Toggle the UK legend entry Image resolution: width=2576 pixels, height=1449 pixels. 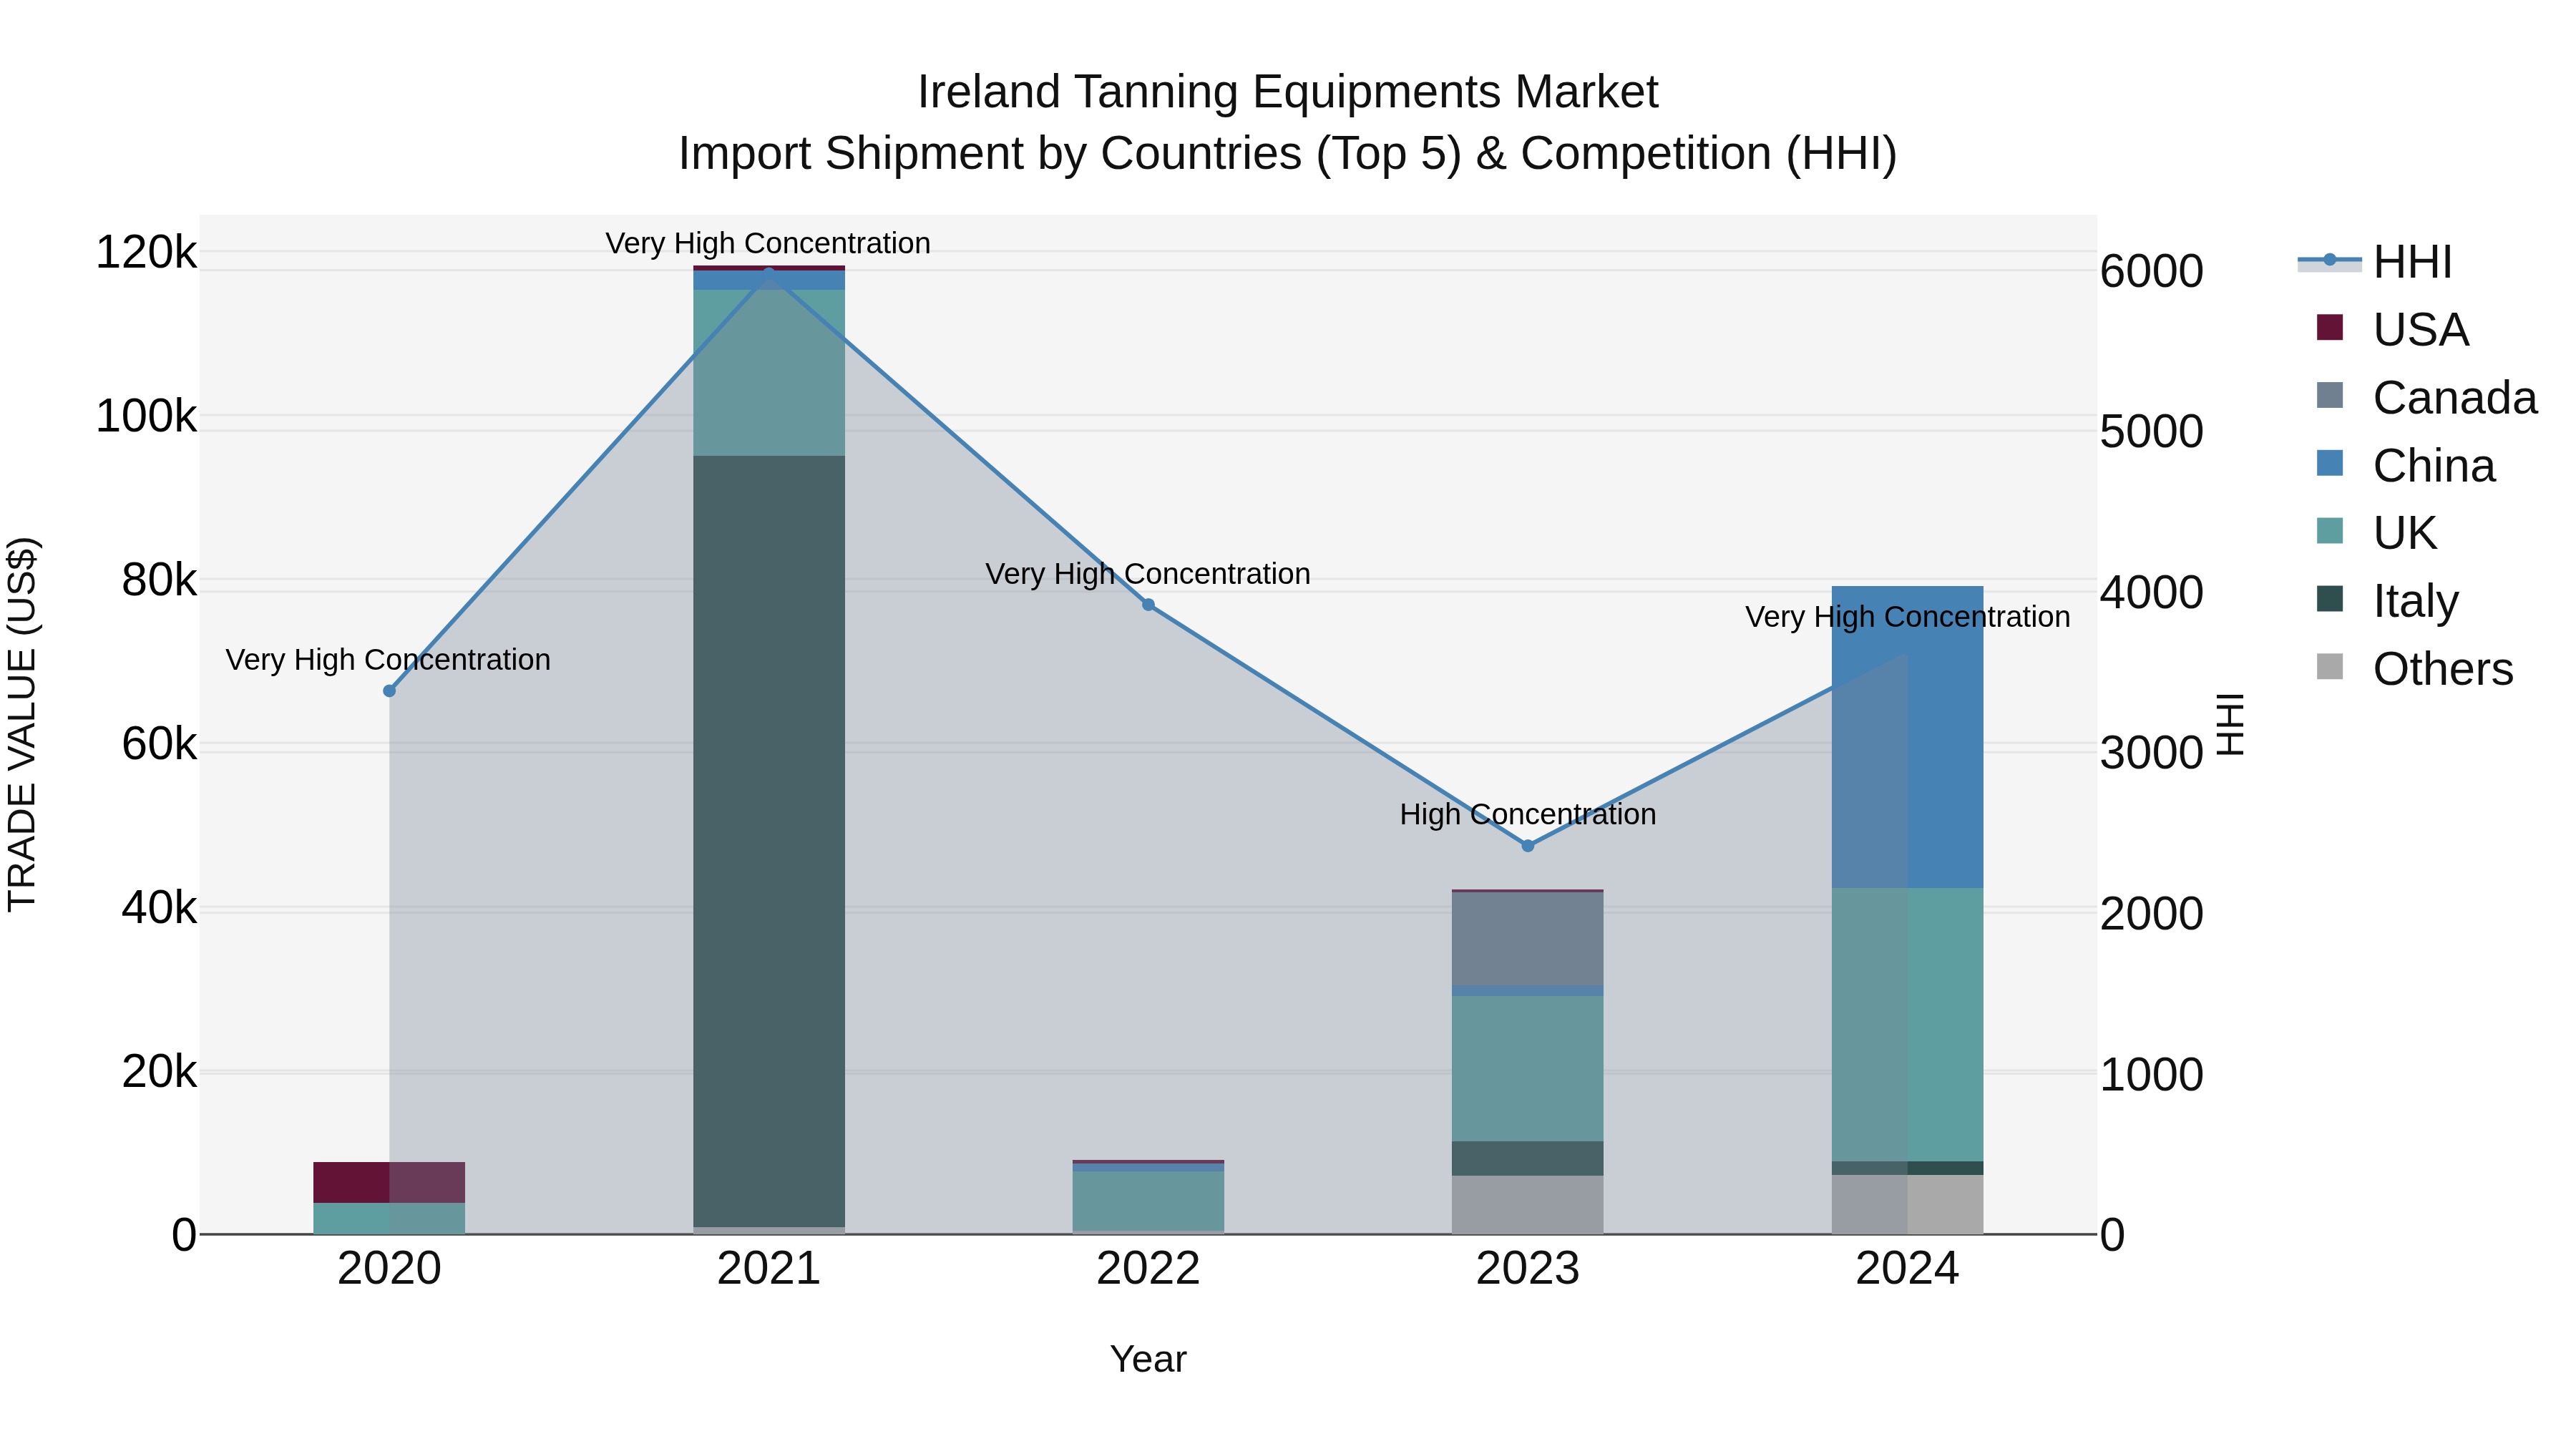point(2376,533)
